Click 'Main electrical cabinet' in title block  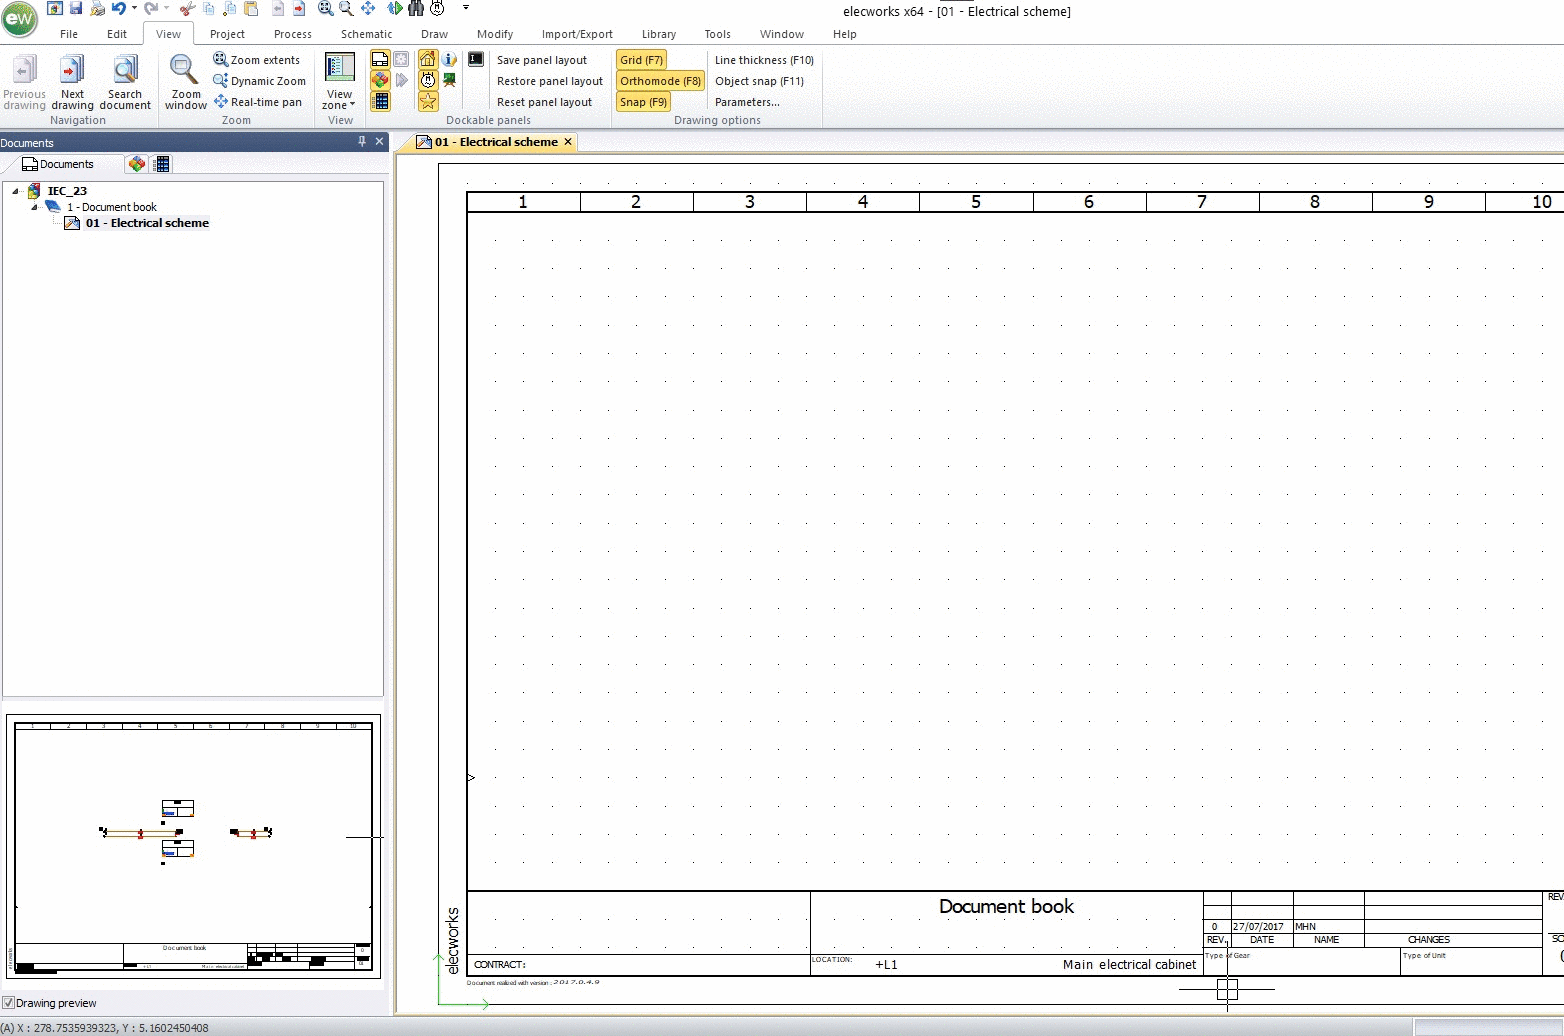pos(1129,965)
